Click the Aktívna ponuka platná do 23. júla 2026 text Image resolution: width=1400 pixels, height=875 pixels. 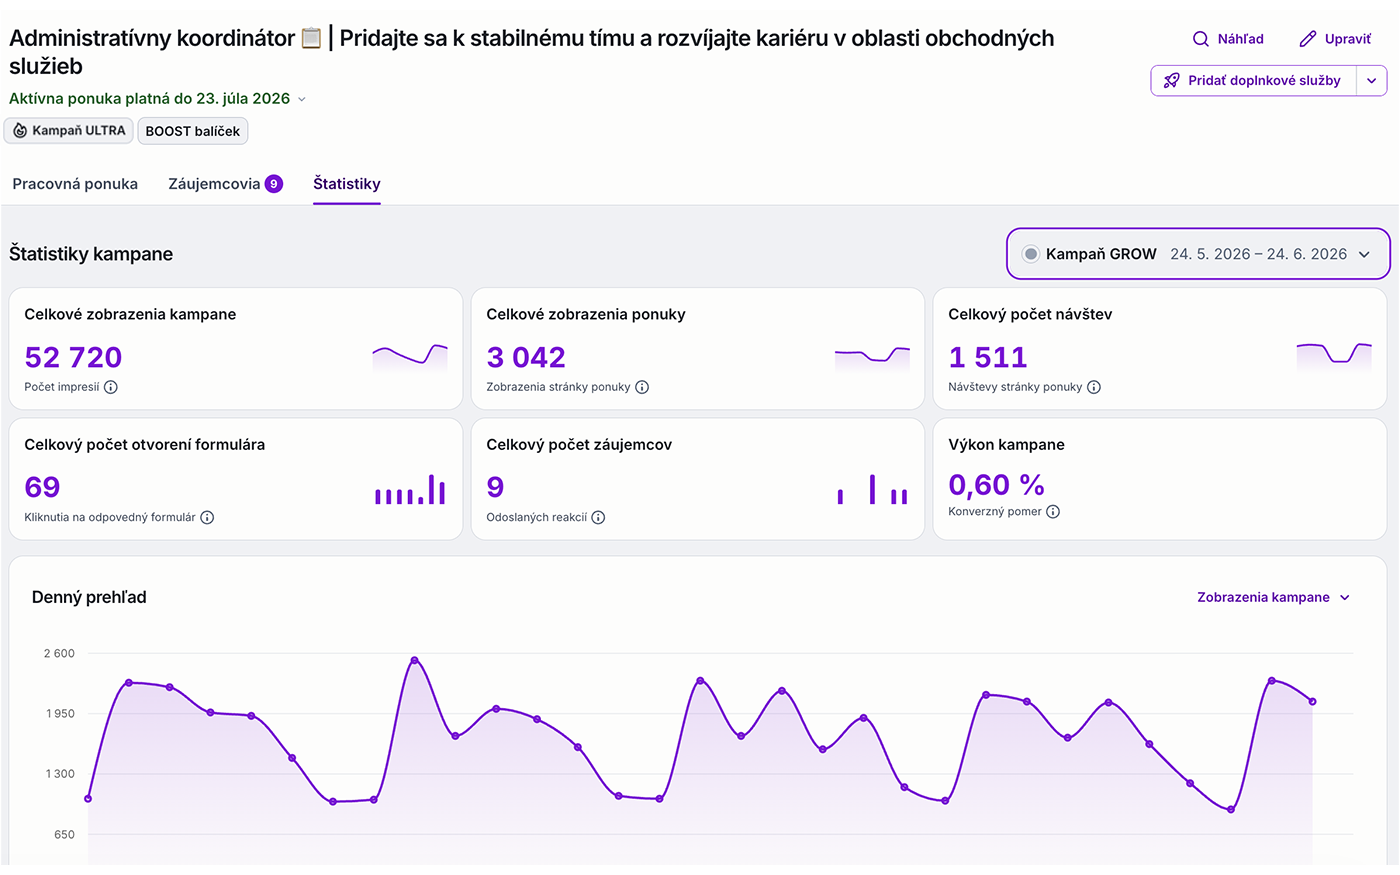click(x=150, y=99)
